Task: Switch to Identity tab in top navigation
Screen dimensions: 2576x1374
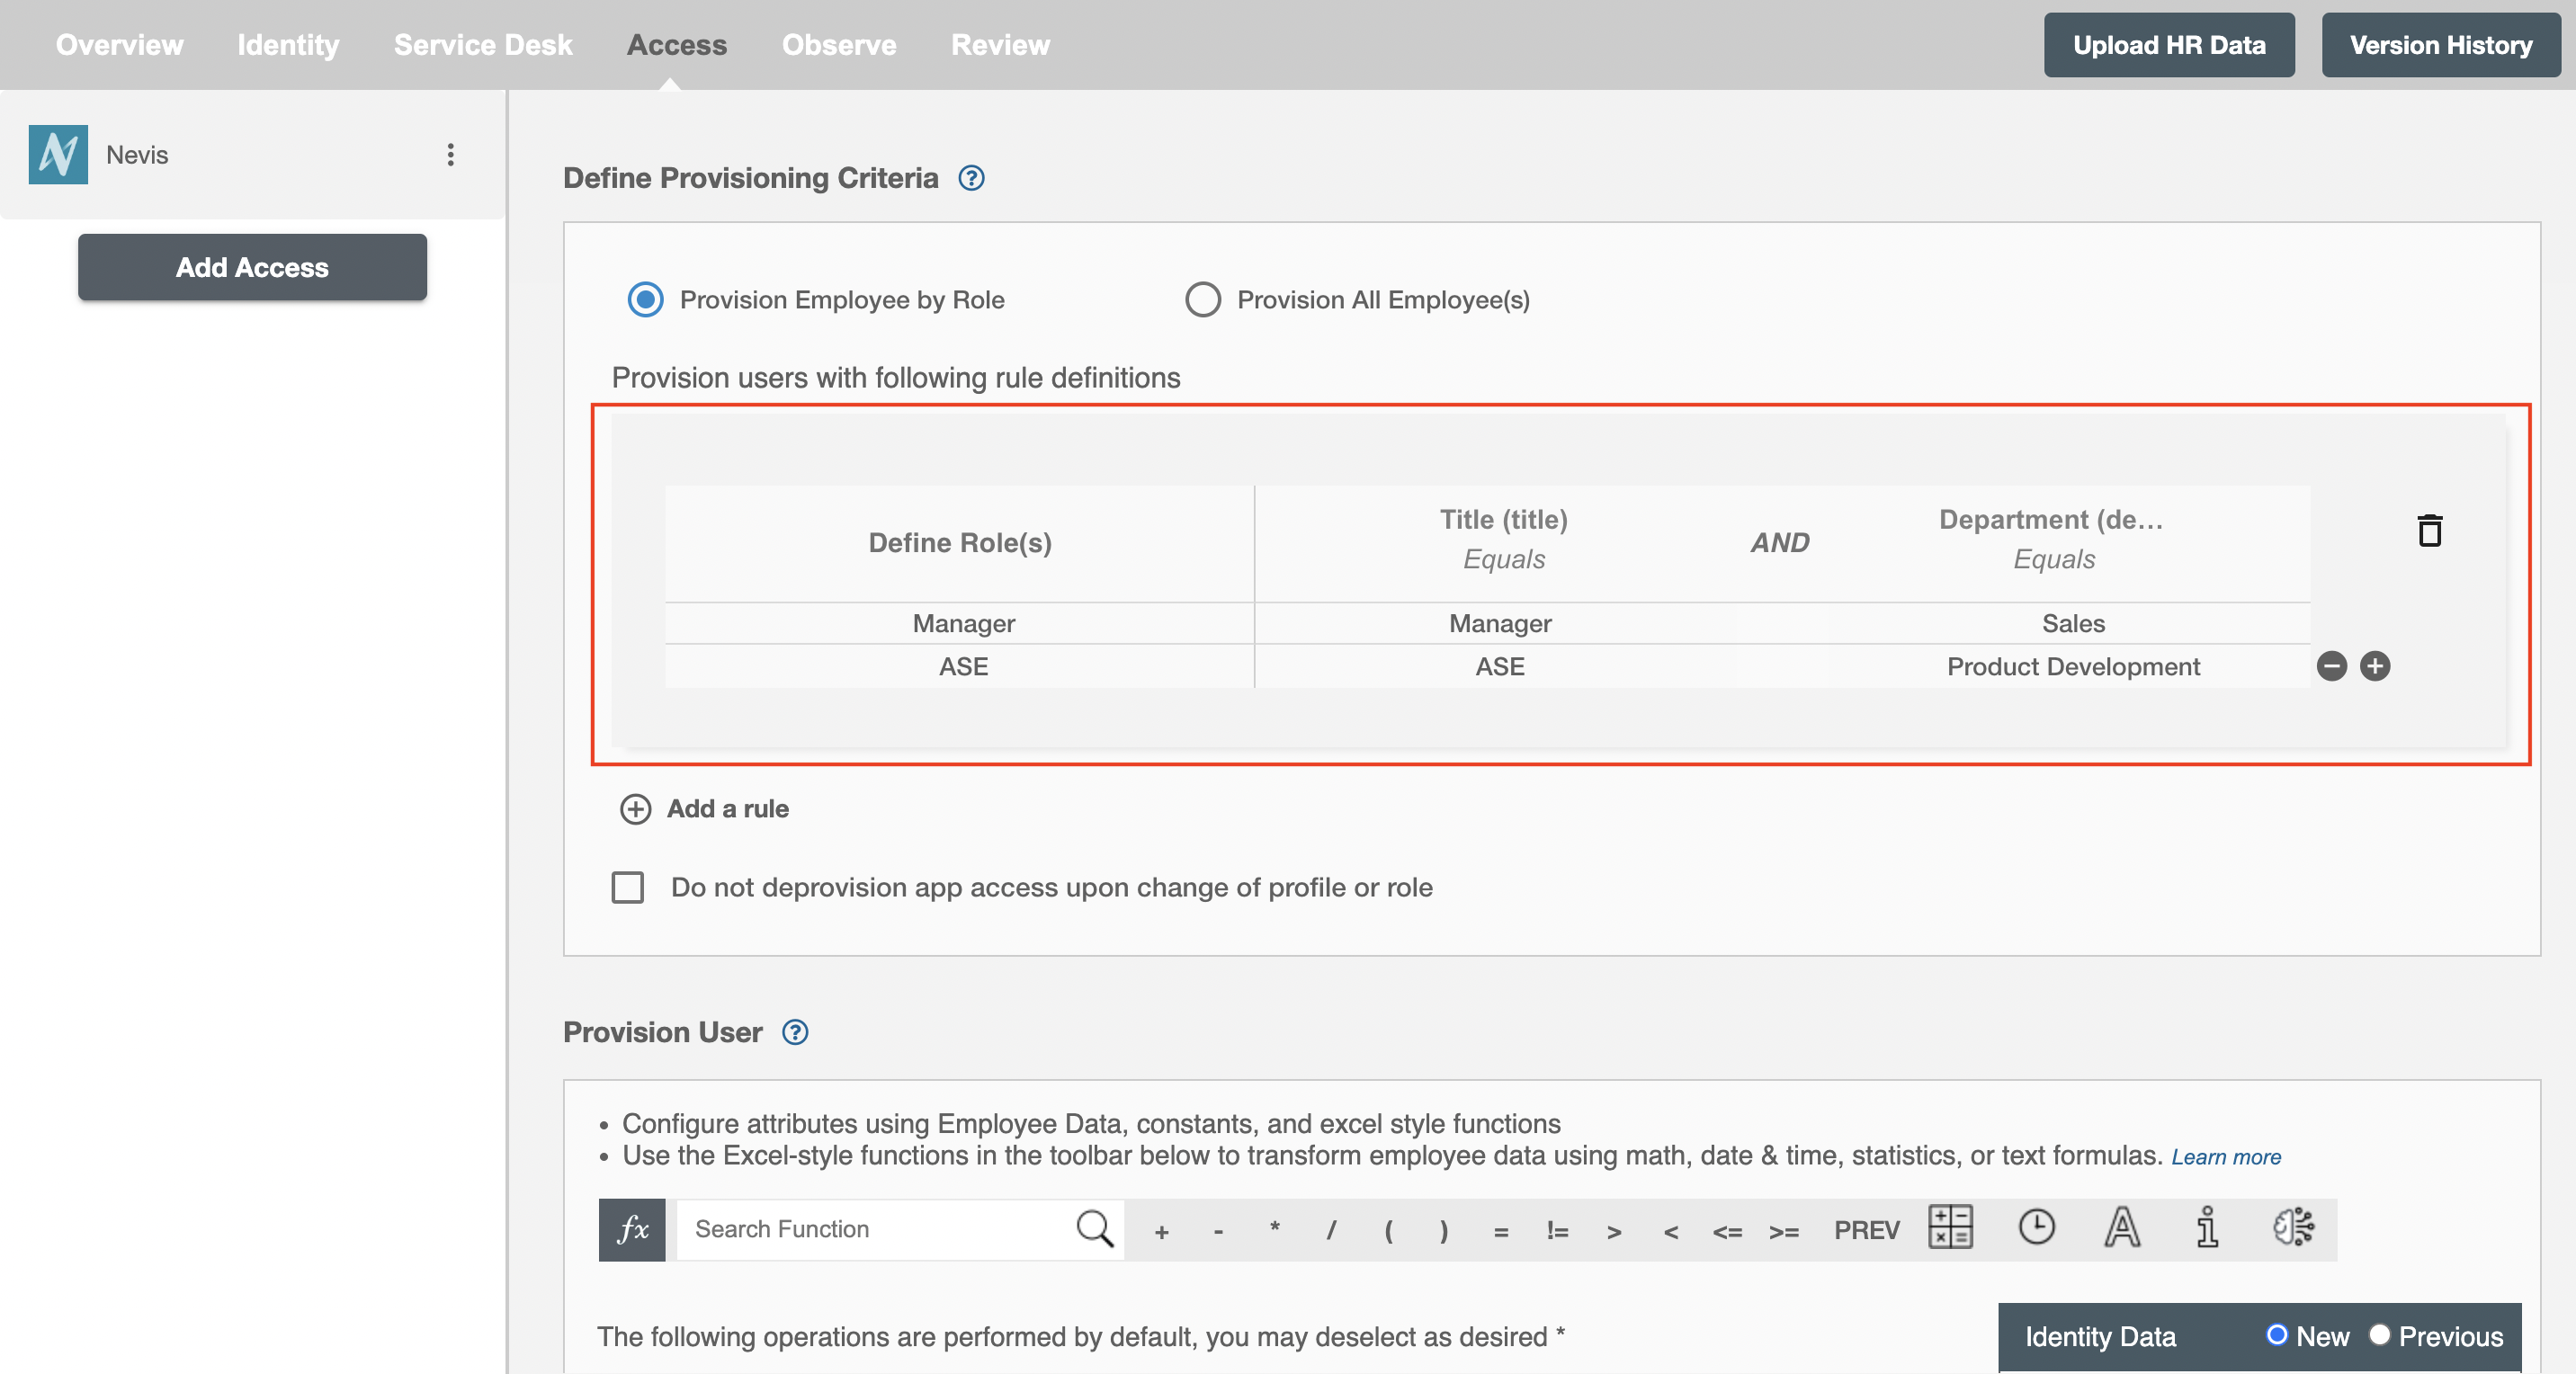Action: 286,44
